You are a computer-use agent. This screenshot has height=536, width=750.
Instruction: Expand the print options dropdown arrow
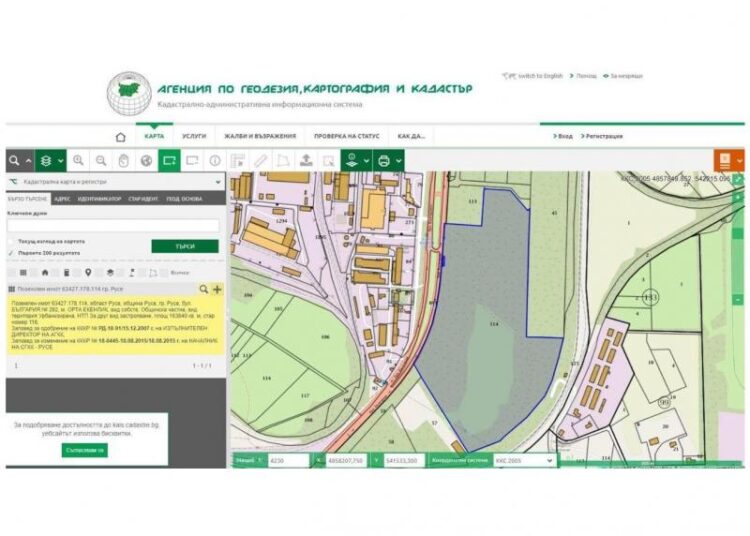(398, 161)
